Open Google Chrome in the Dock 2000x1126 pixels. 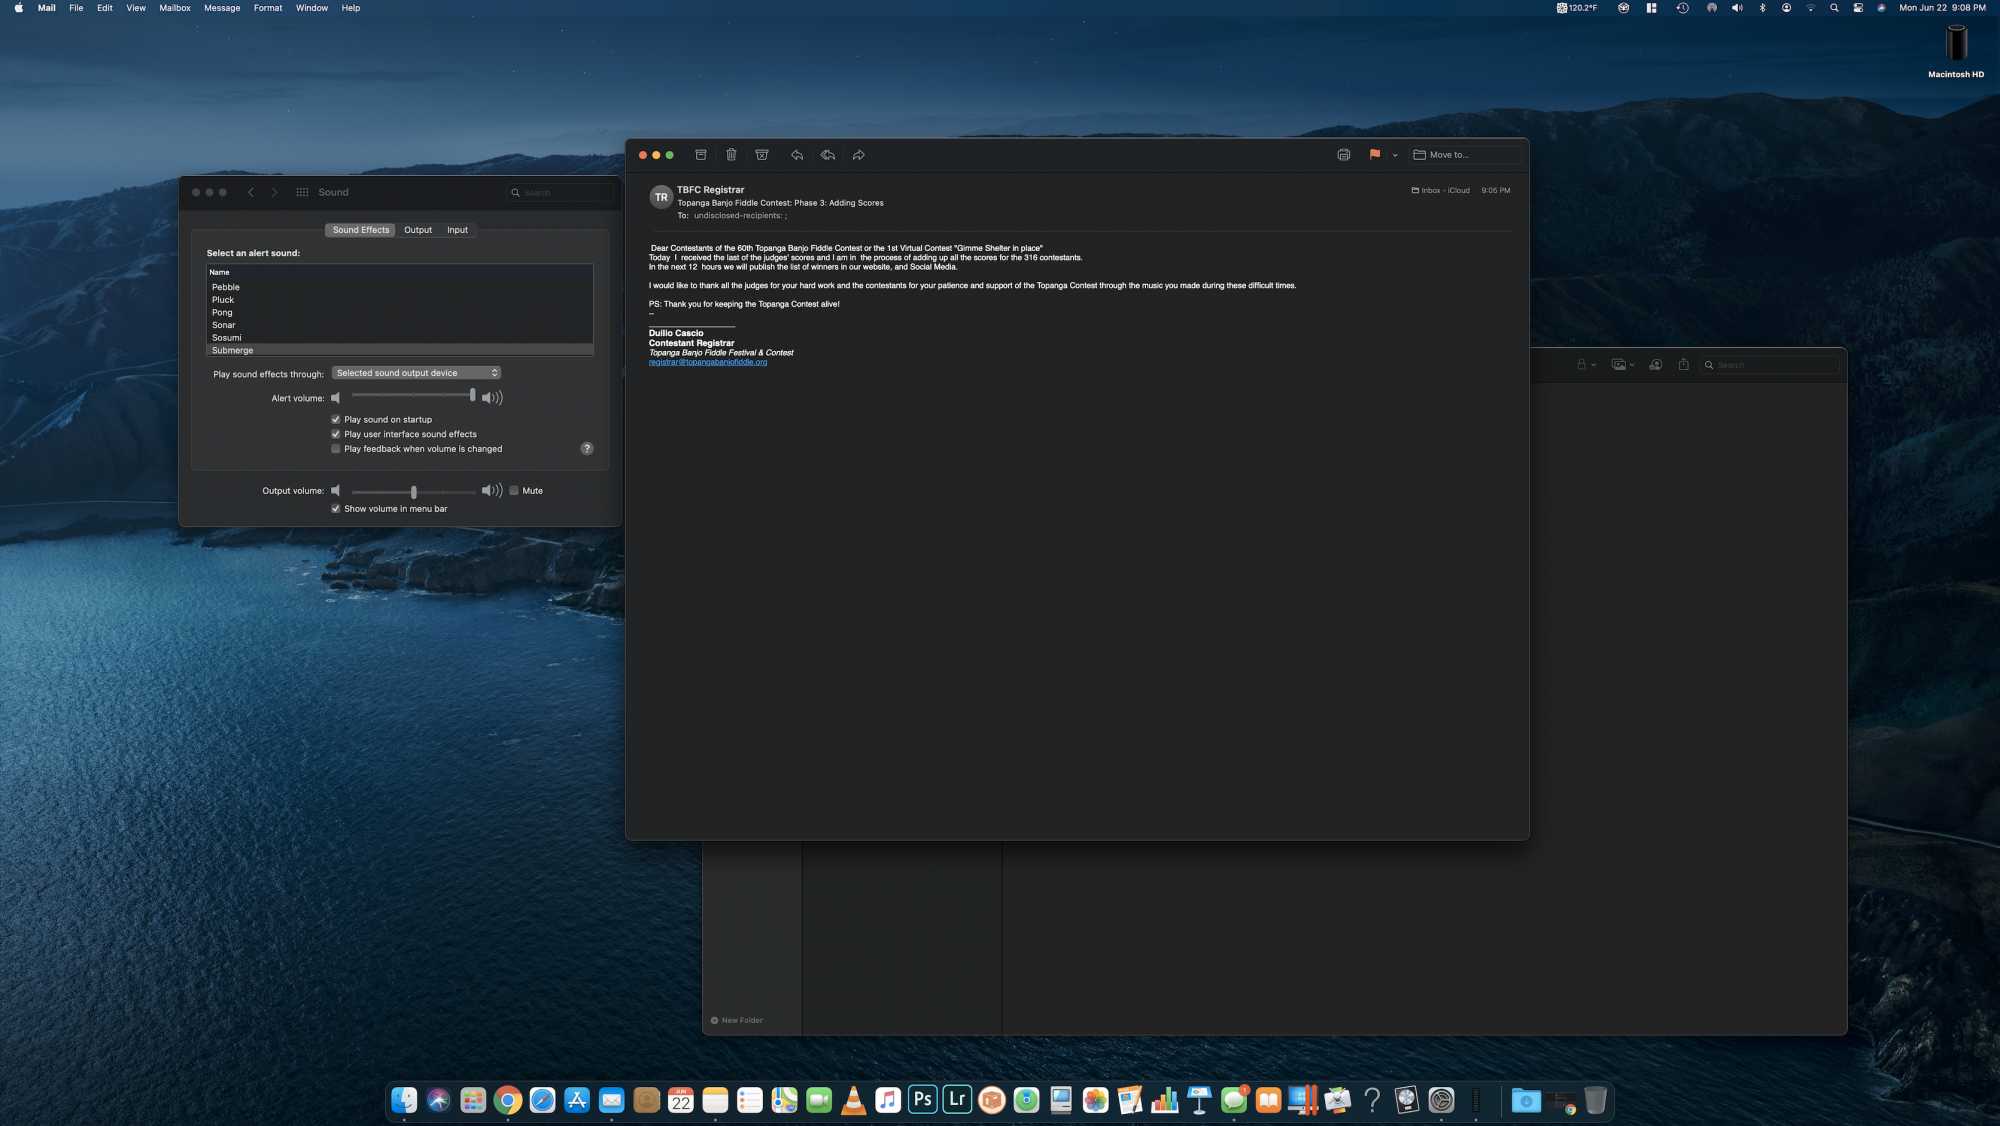508,1100
